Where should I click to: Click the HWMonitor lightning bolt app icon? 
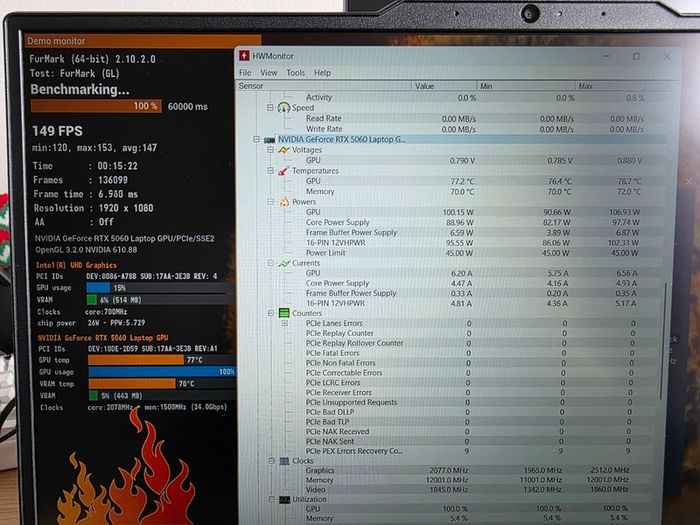click(x=244, y=55)
